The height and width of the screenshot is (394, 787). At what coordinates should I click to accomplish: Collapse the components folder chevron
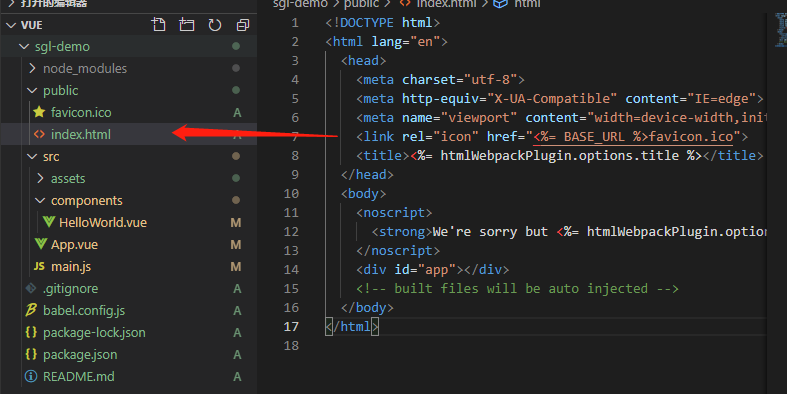40,201
